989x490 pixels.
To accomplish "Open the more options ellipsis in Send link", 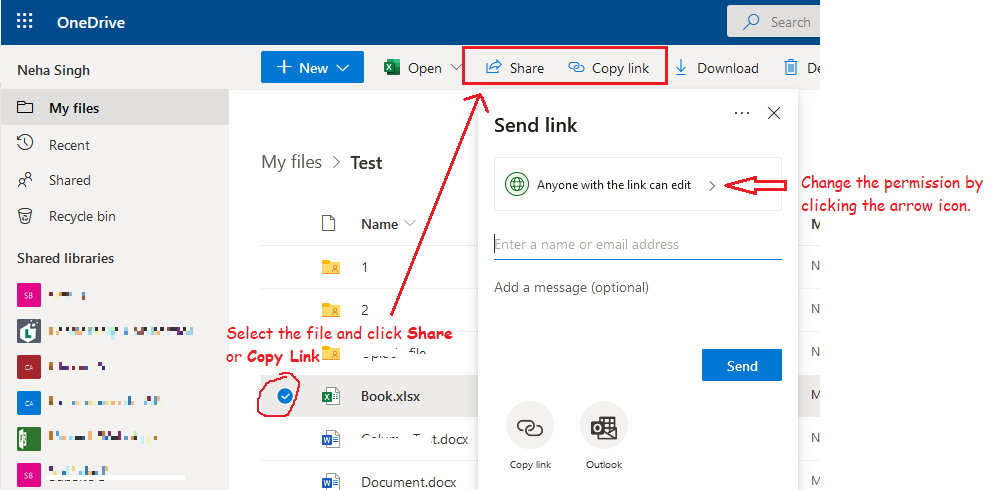I will coord(742,113).
